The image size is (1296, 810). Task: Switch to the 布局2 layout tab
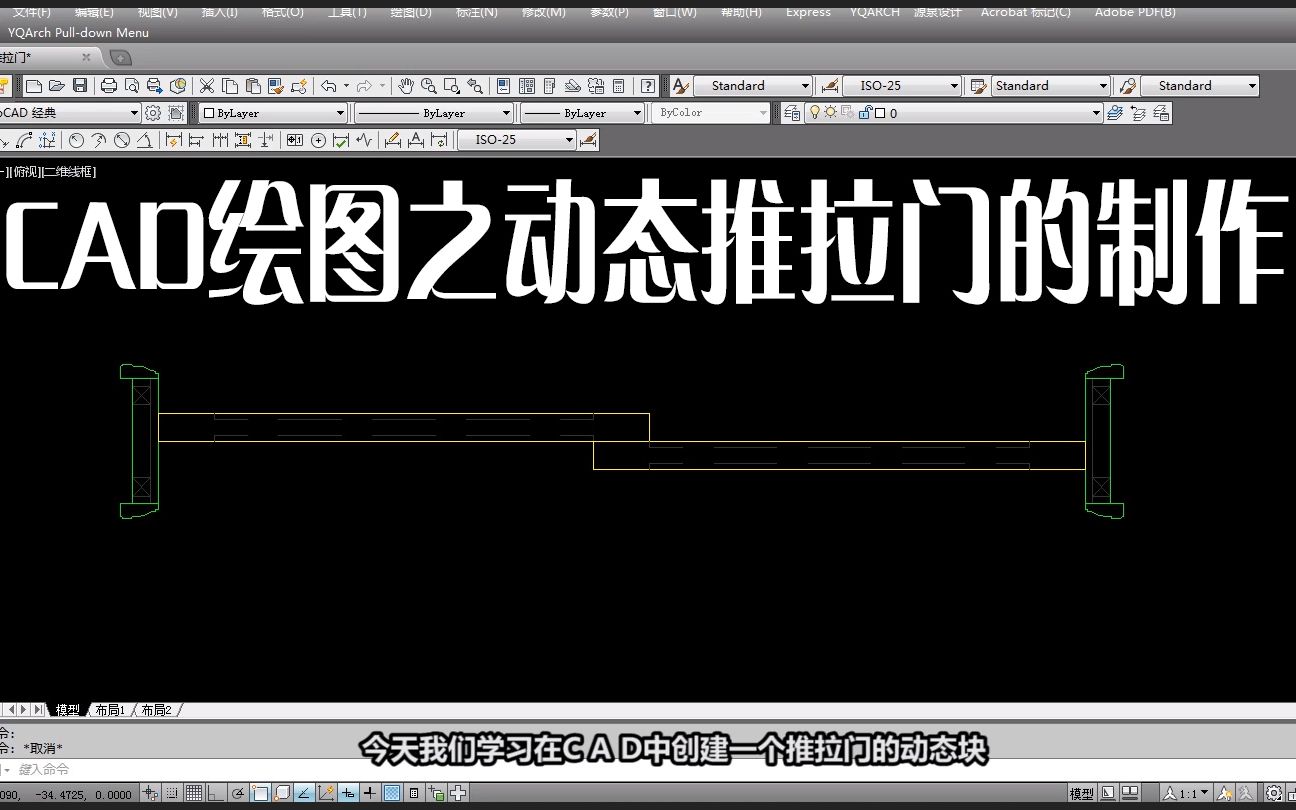click(x=156, y=710)
